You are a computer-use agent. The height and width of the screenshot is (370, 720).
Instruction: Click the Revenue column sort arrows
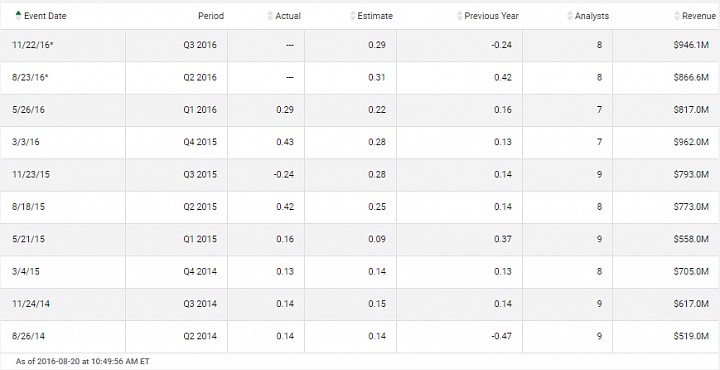pos(677,16)
